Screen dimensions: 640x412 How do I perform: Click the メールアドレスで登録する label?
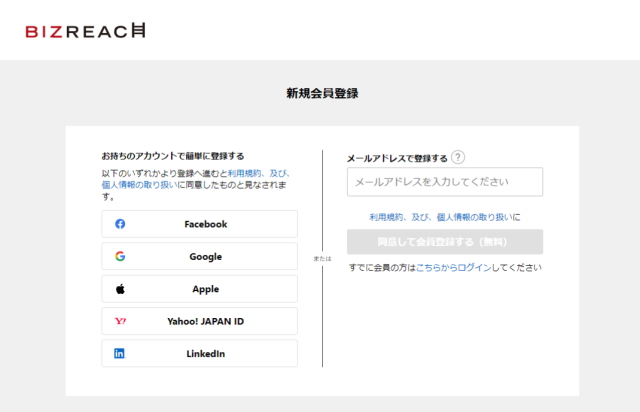tap(397, 158)
